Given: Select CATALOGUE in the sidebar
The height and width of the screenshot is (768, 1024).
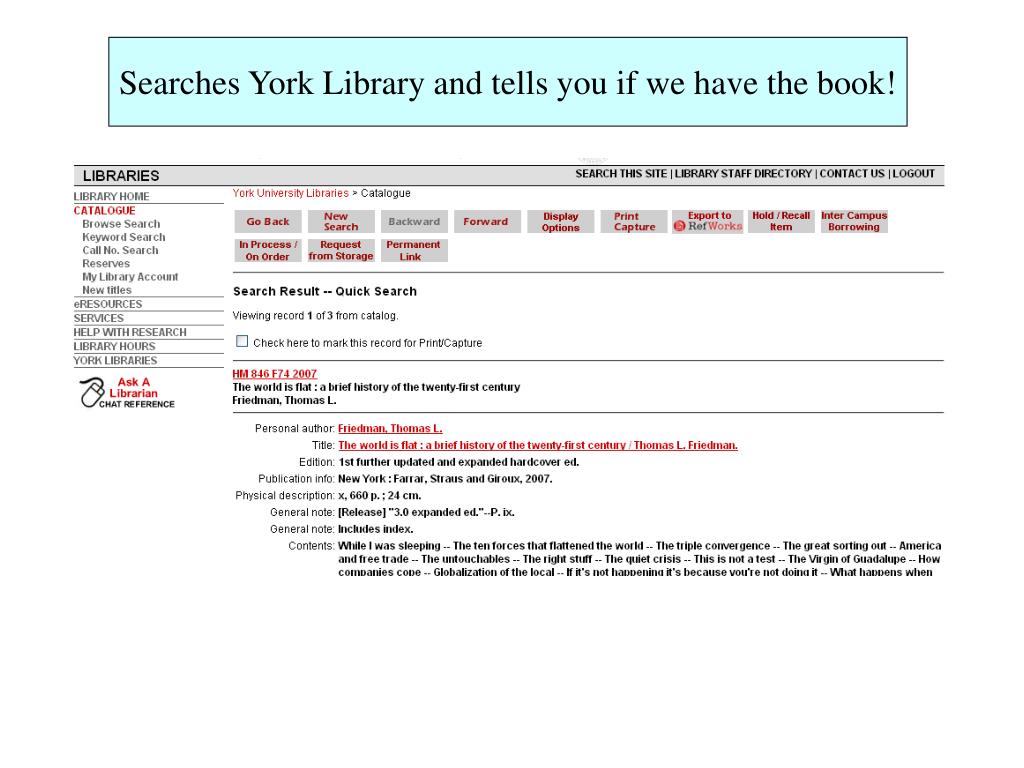Looking at the screenshot, I should click(104, 211).
